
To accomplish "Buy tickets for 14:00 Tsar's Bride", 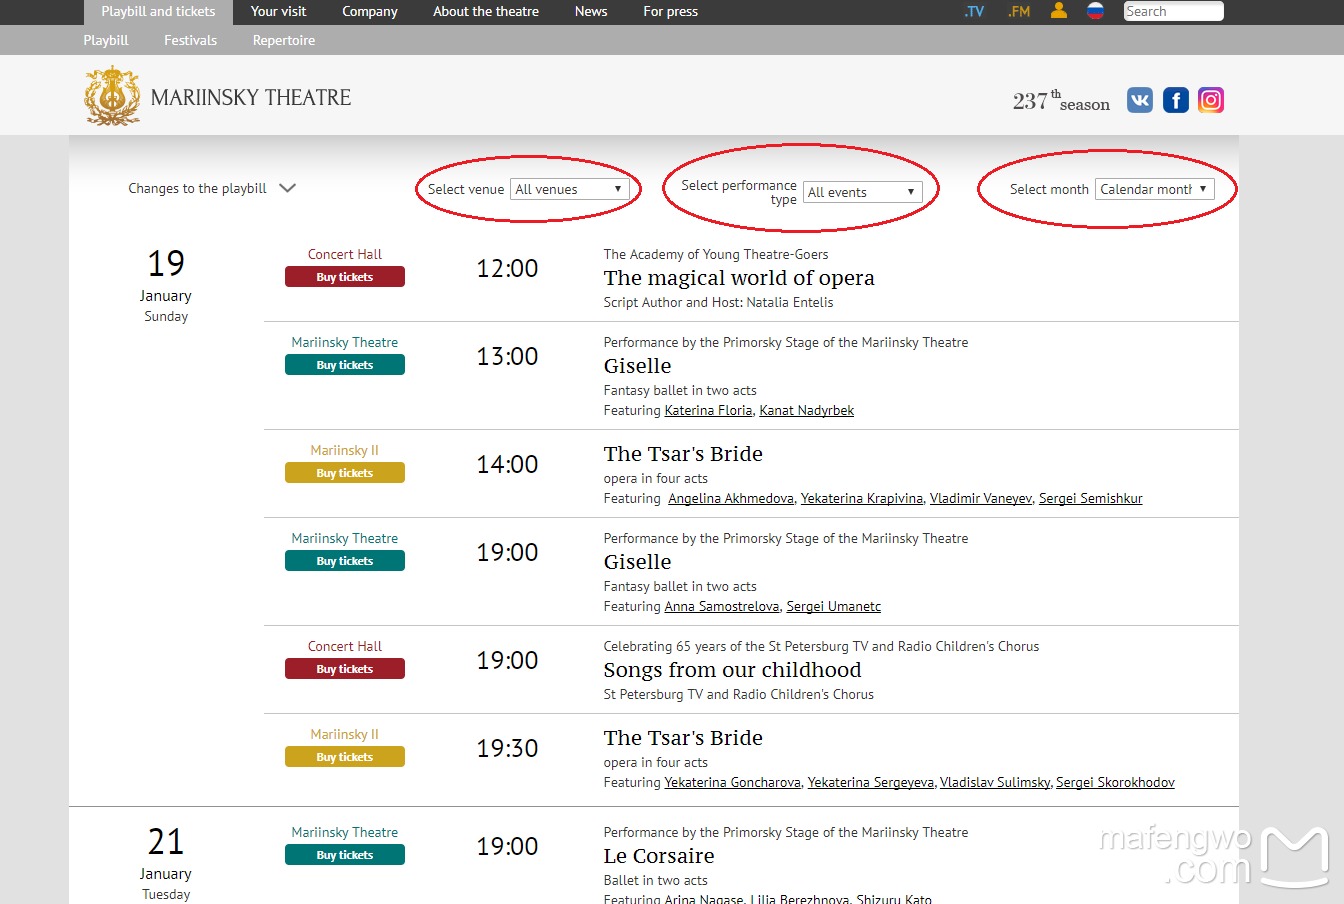I will 345,473.
